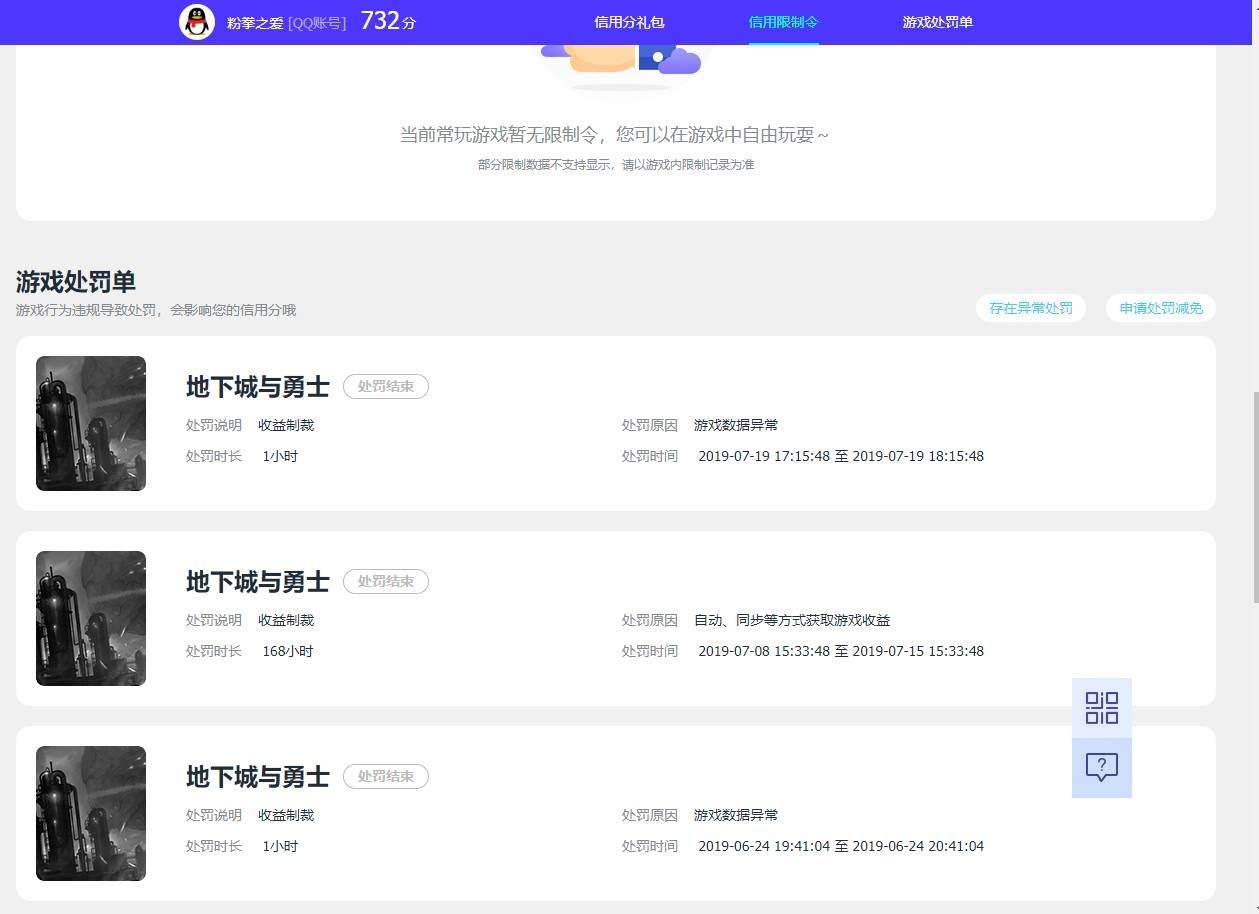Click the 732分 credit score
Screen dimensions: 1259x914
point(388,21)
